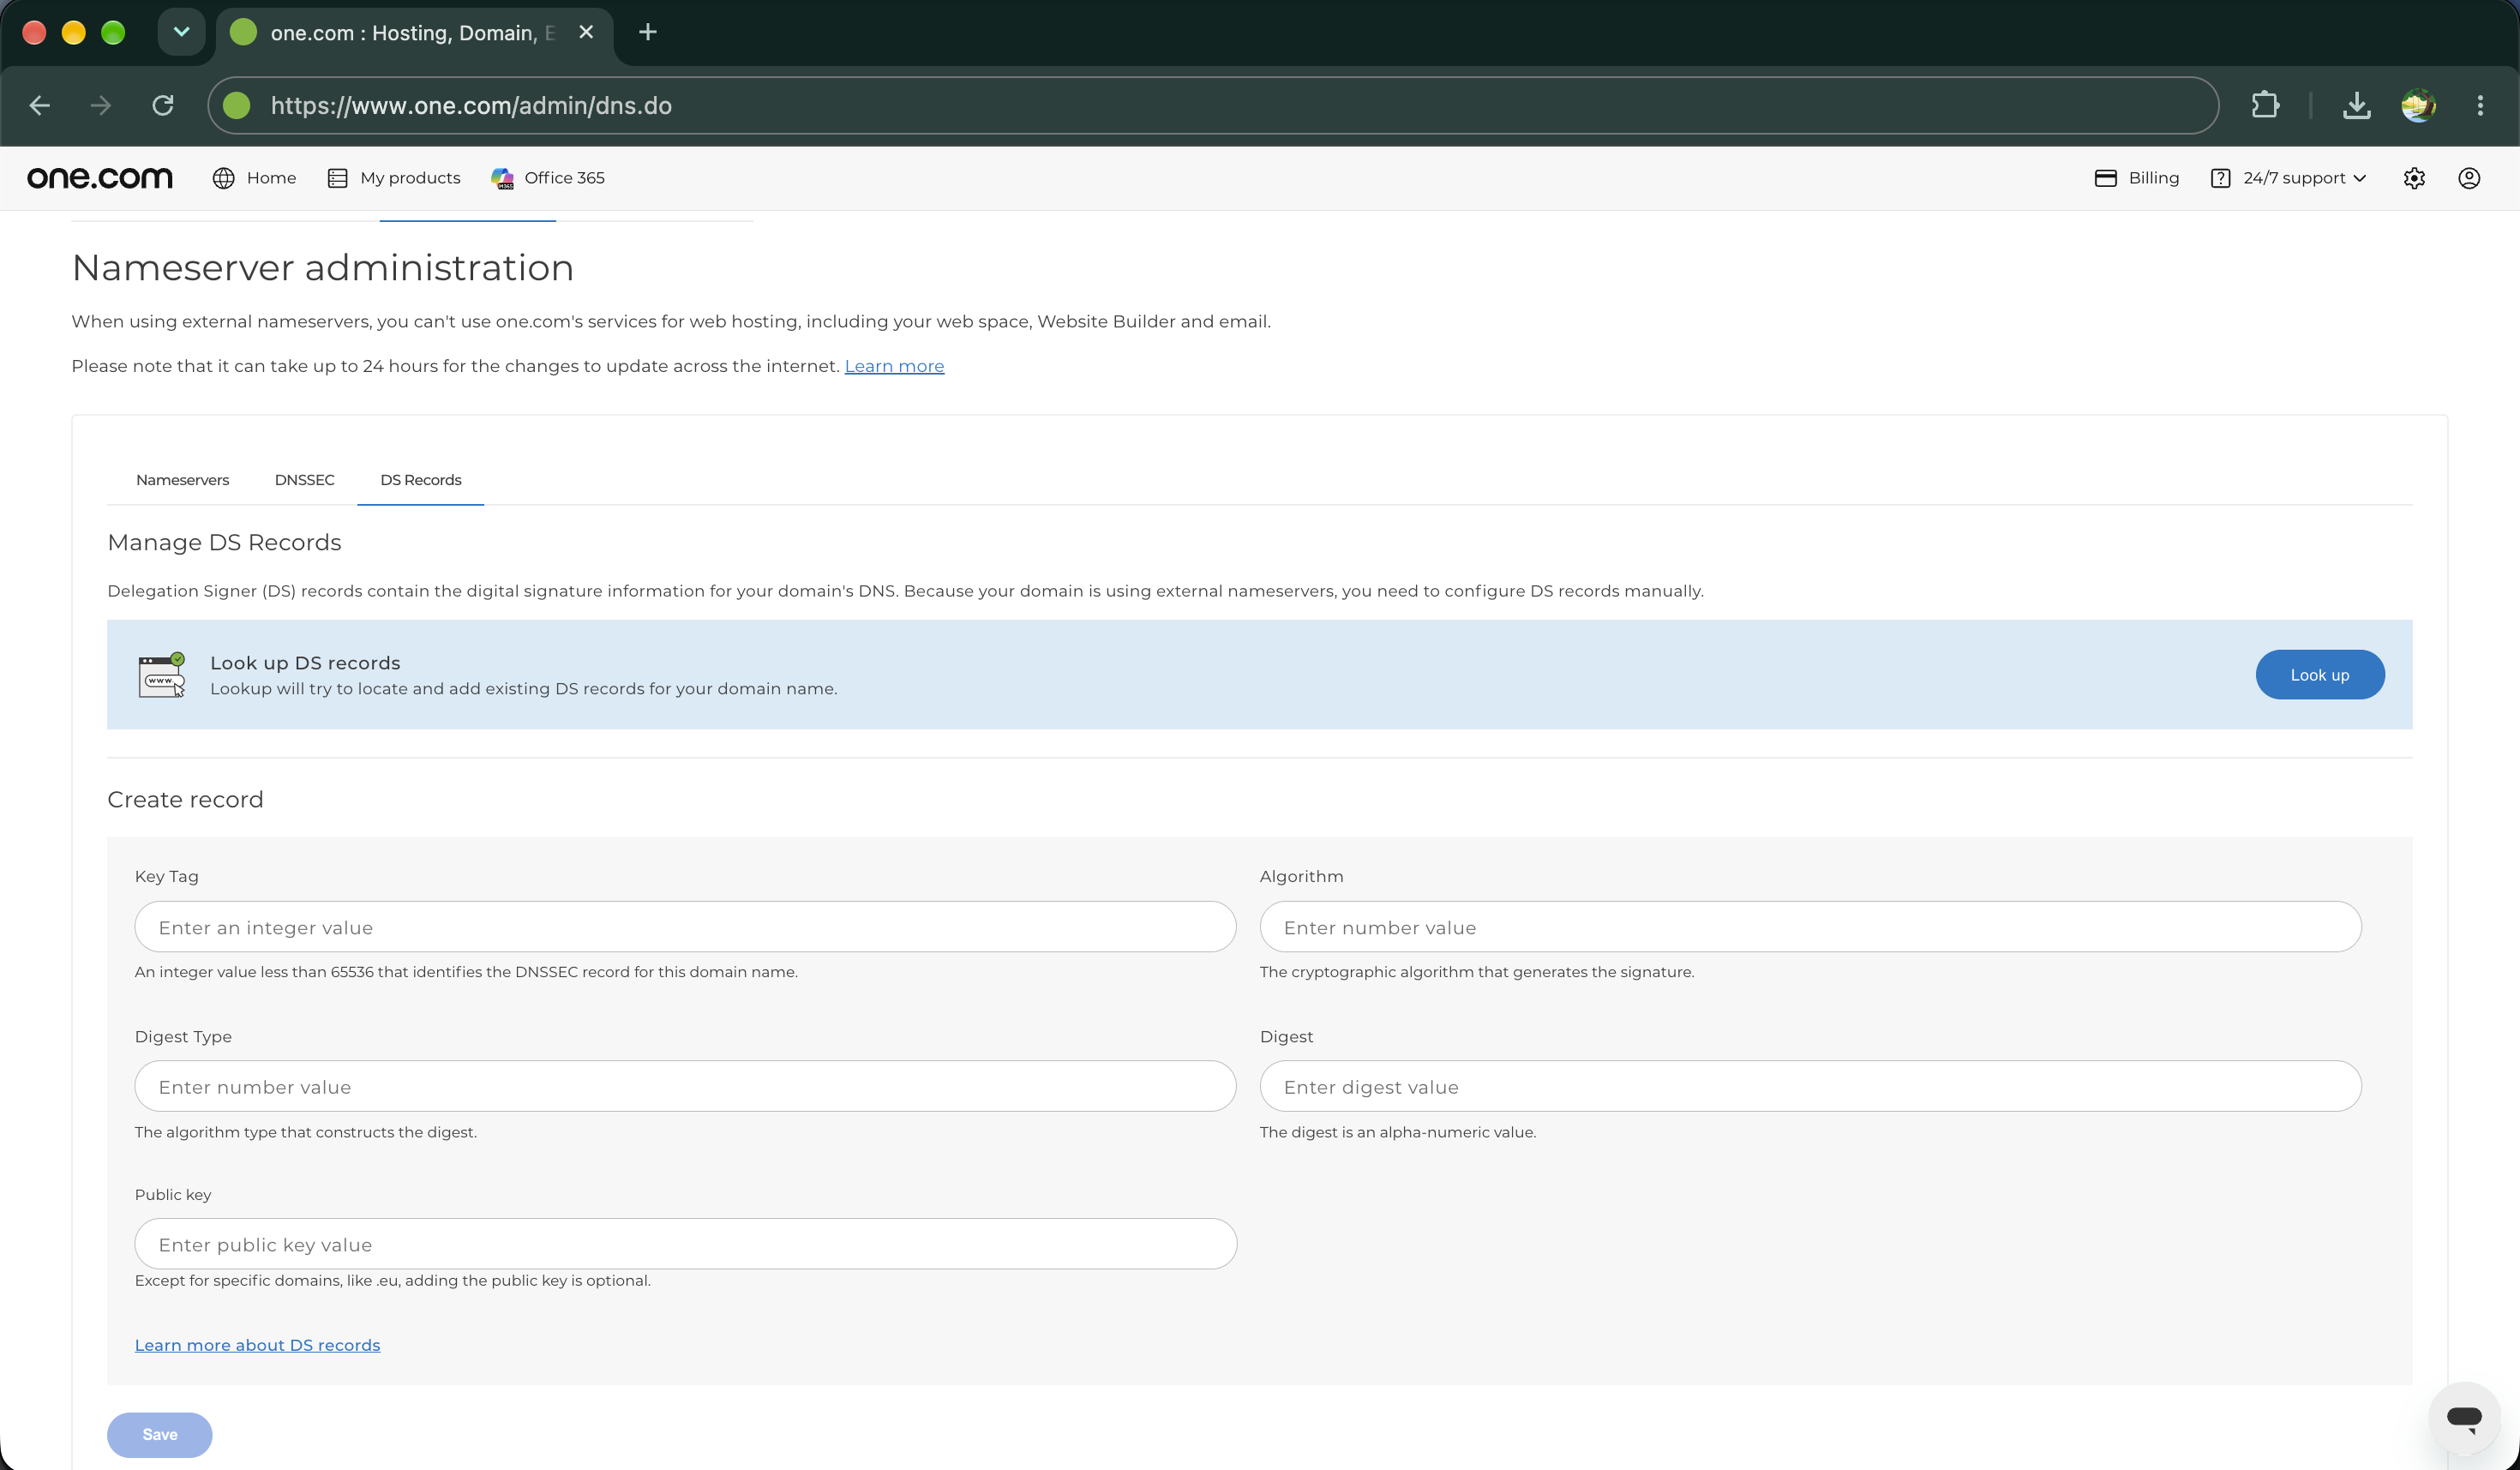2520x1470 pixels.
Task: Switch to the DNSSEC tab
Action: point(304,480)
